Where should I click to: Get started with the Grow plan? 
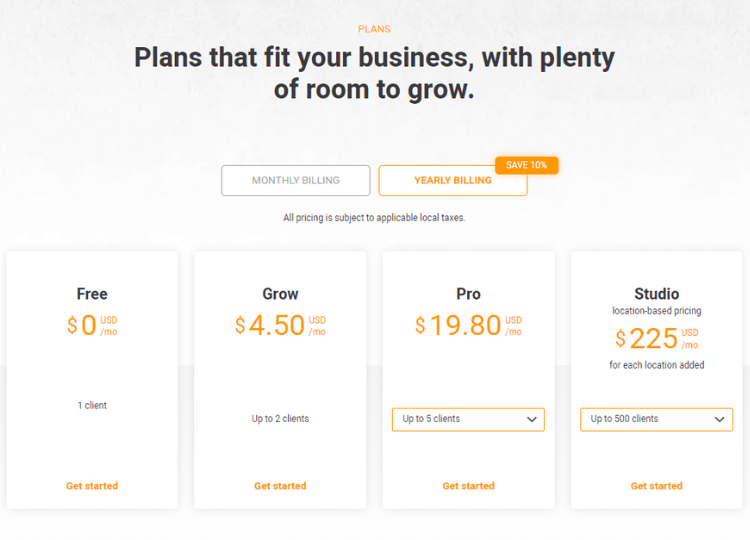click(280, 486)
